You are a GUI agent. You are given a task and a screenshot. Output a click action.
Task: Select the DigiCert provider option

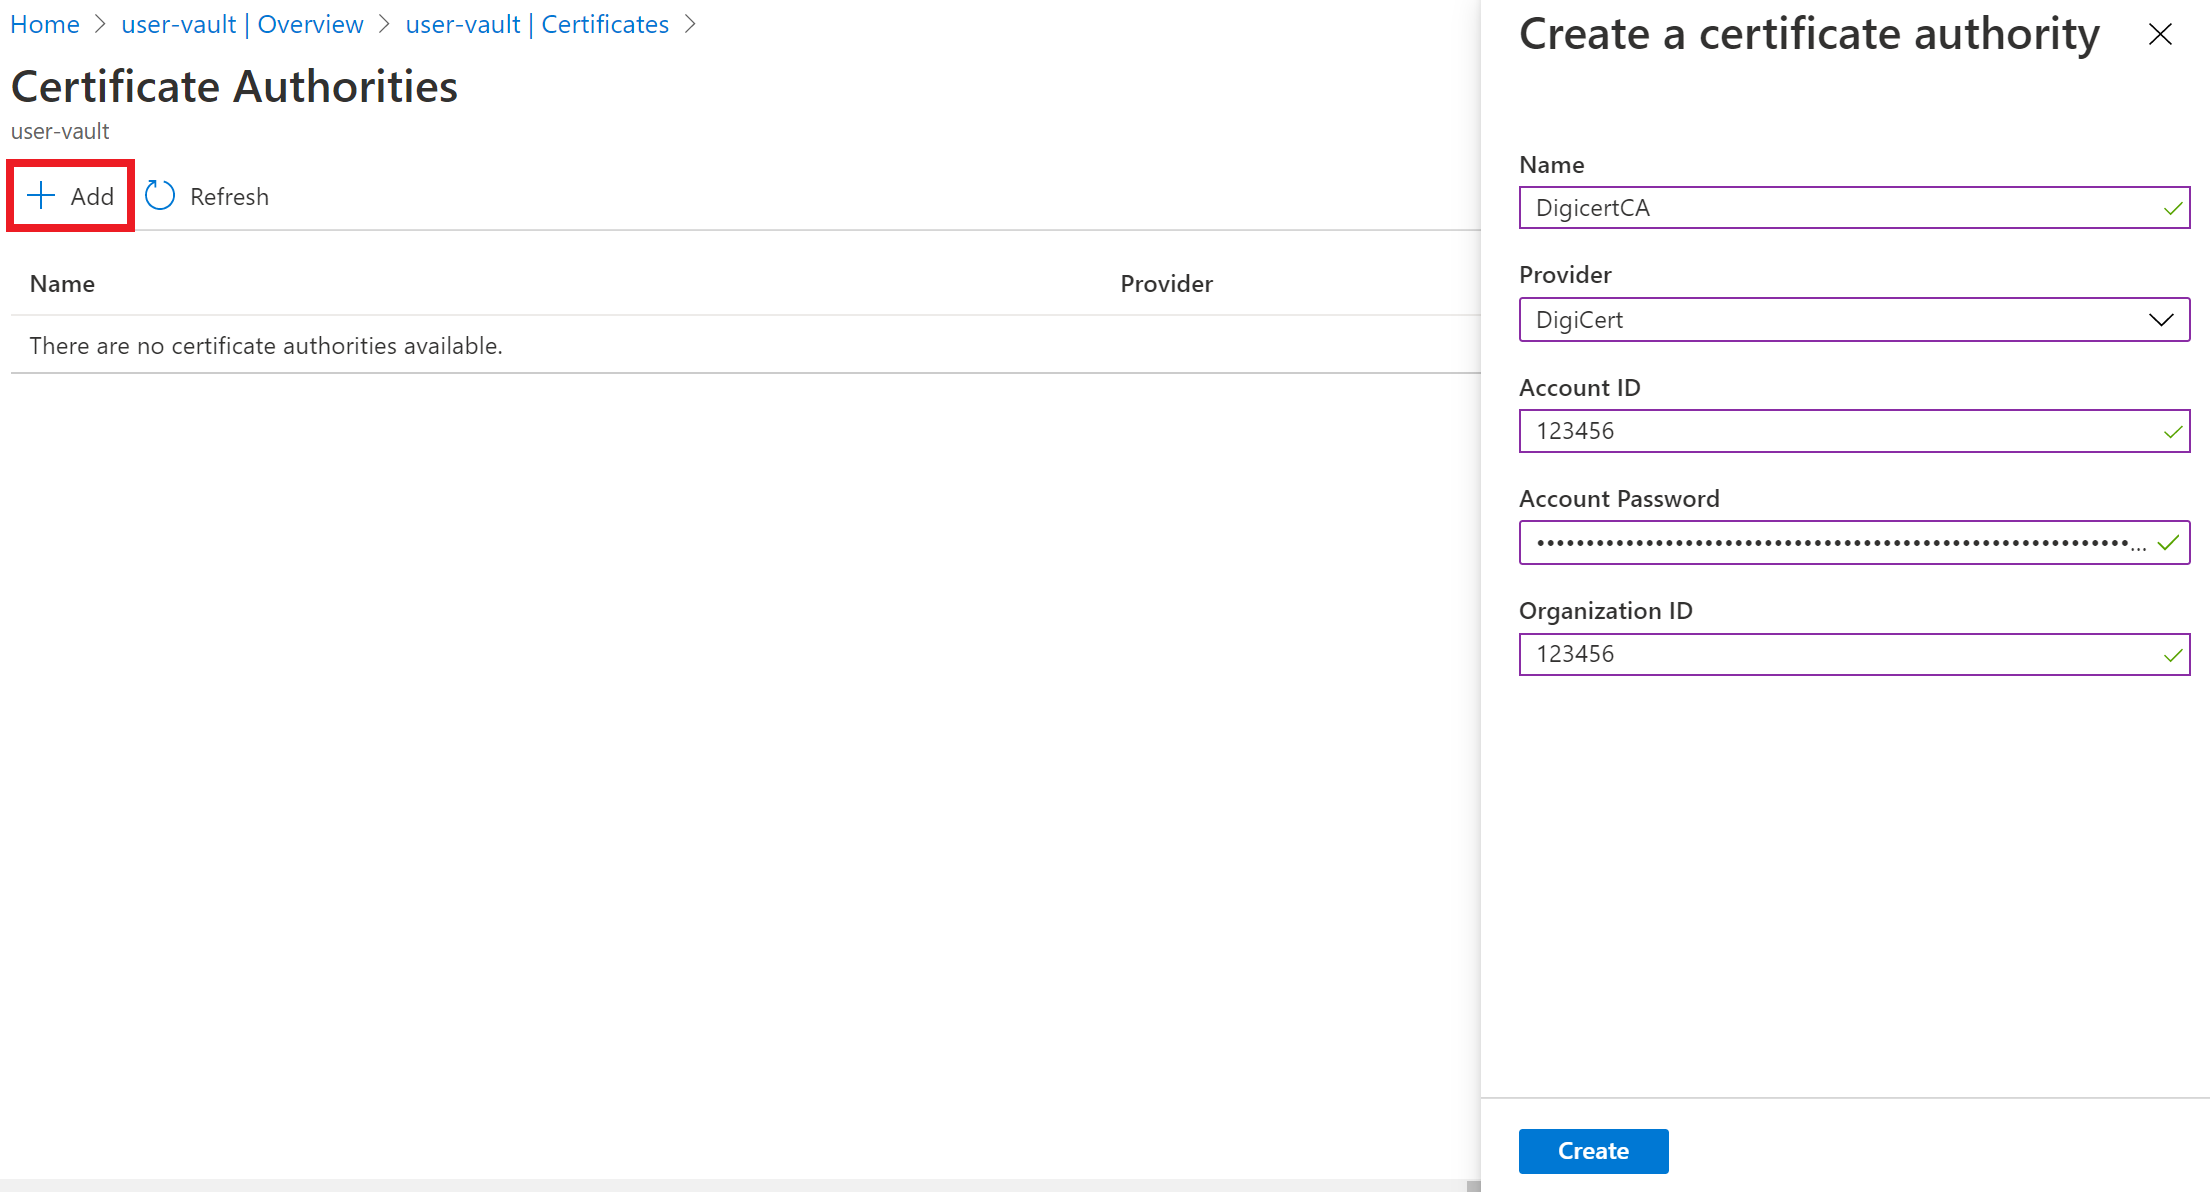(1852, 319)
